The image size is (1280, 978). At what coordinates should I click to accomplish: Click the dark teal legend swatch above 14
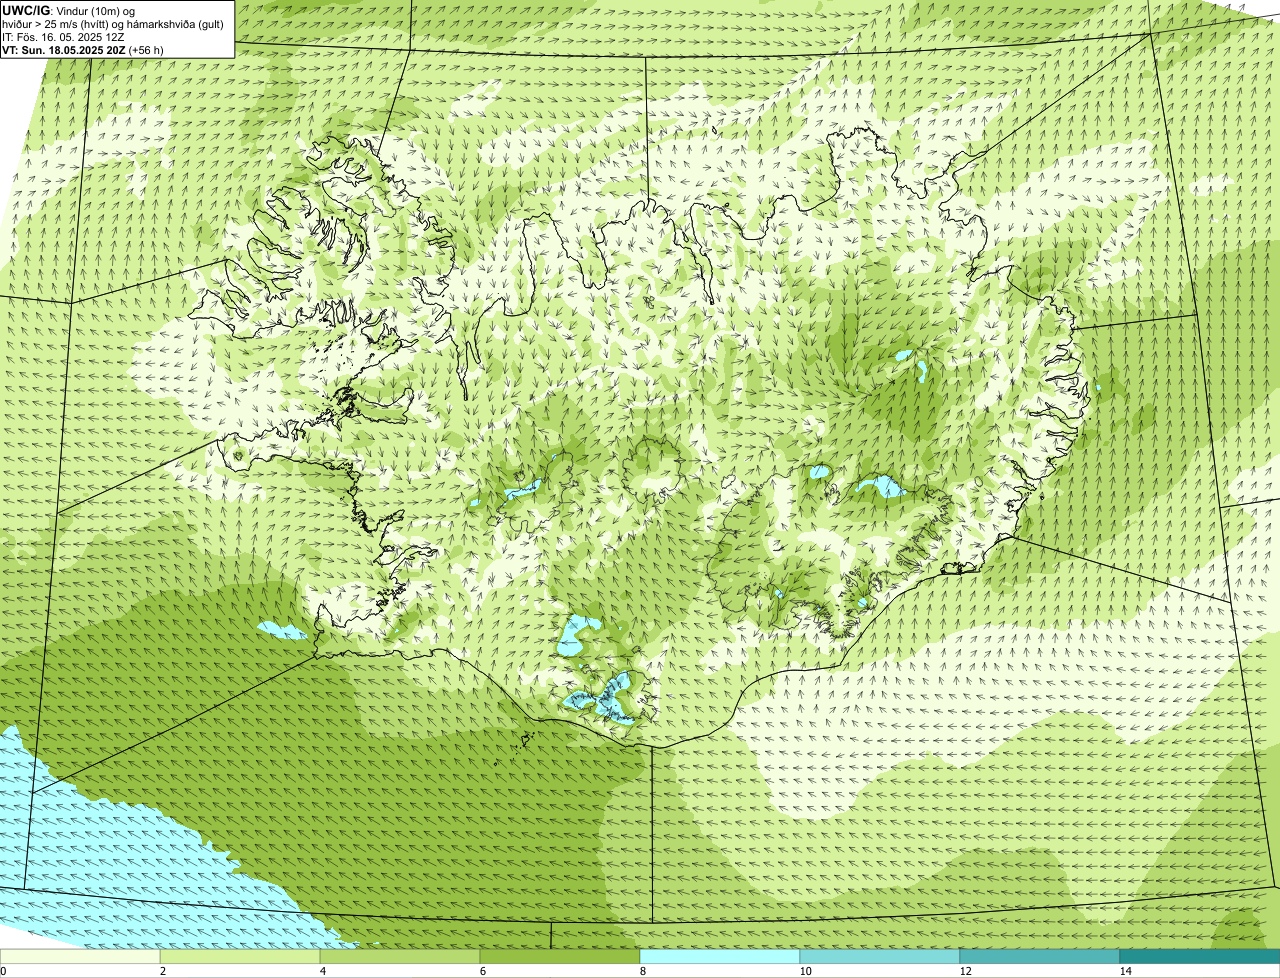tap(1200, 956)
